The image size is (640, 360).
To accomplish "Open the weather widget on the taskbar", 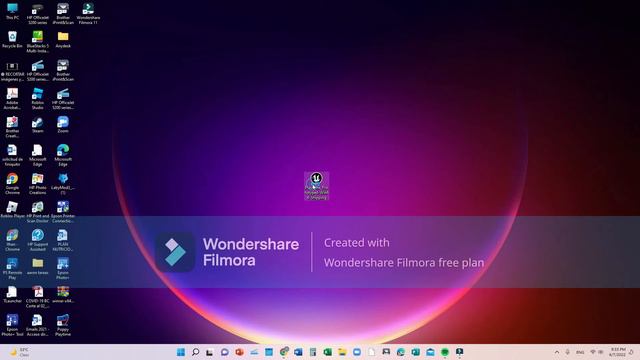I will pos(19,352).
